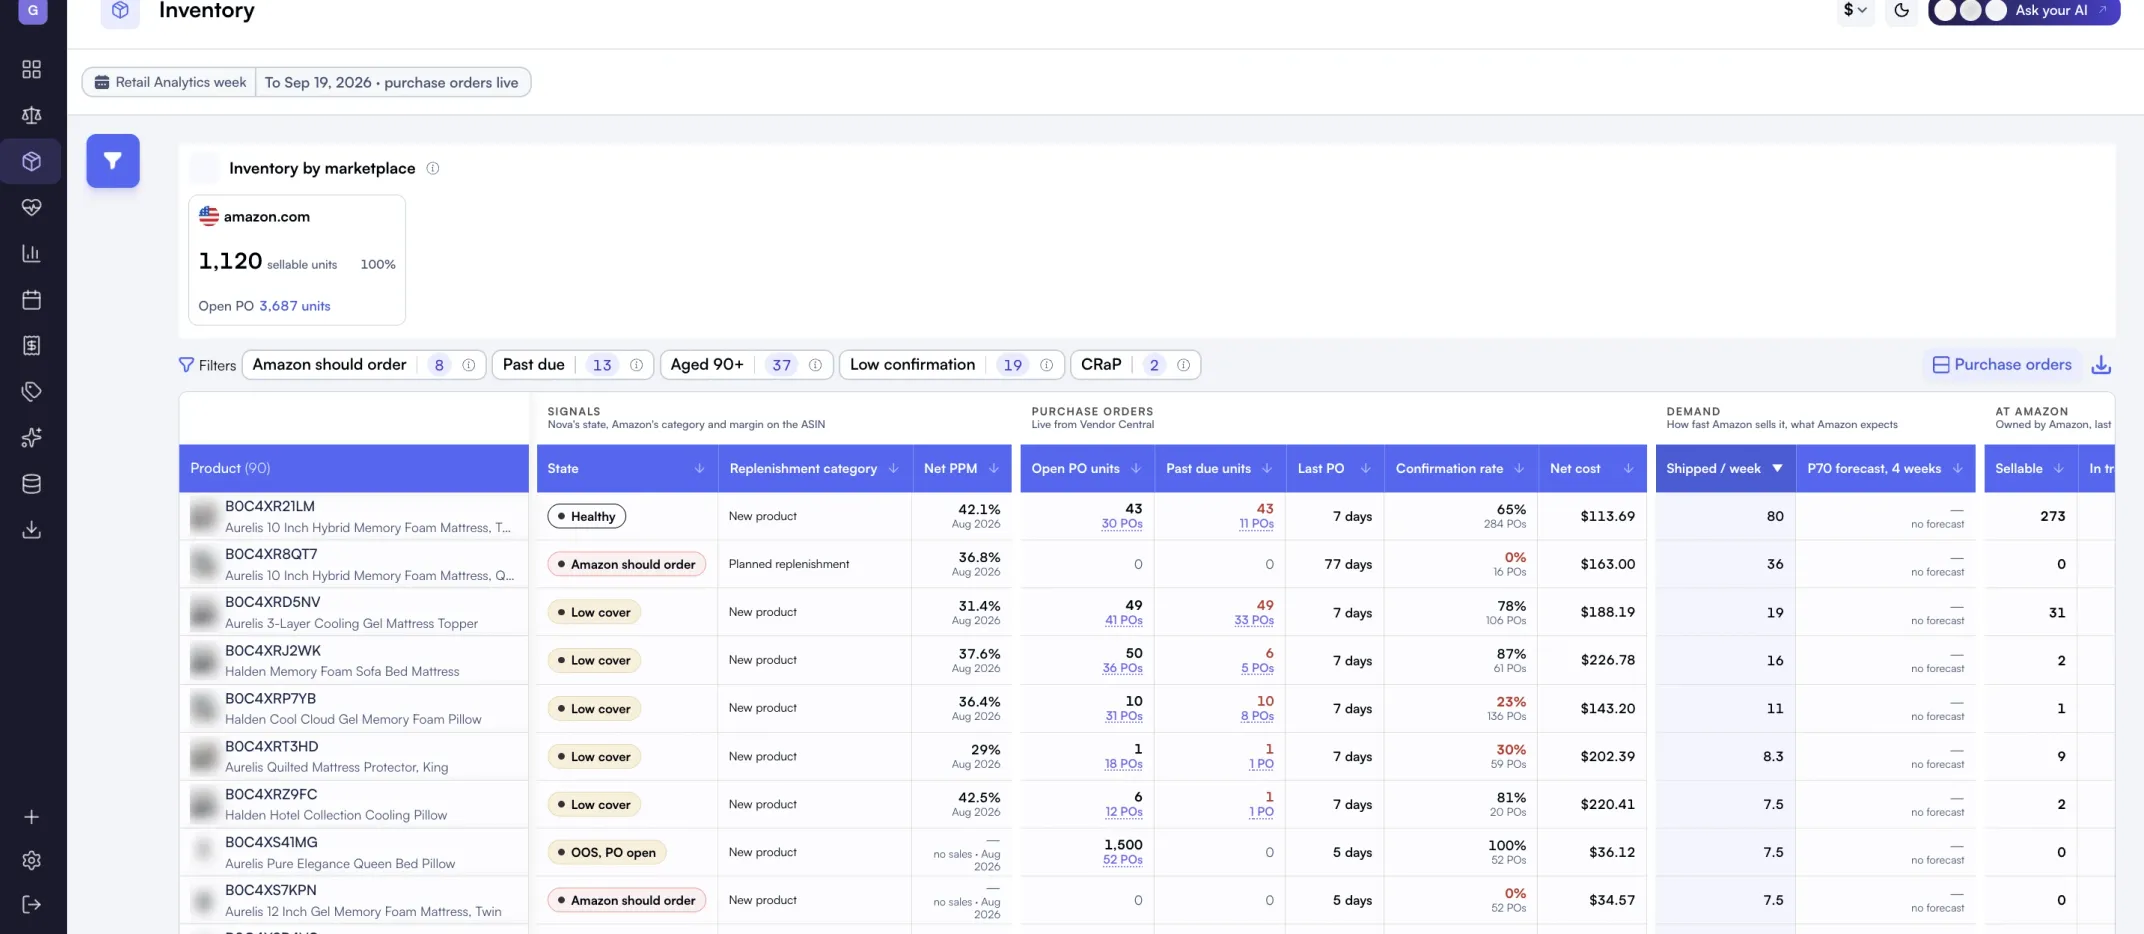Open the 30 POs link for B0C4XR21LM
Viewport: 2144px width, 934px height.
pyautogui.click(x=1121, y=524)
